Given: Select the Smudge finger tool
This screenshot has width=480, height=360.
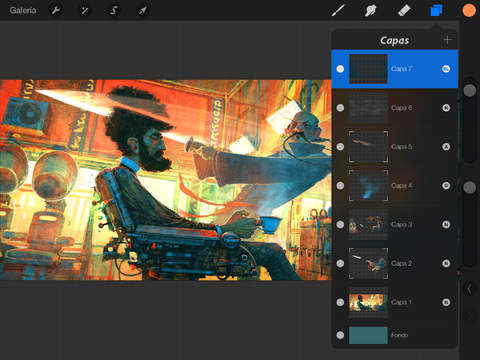Looking at the screenshot, I should click(371, 11).
